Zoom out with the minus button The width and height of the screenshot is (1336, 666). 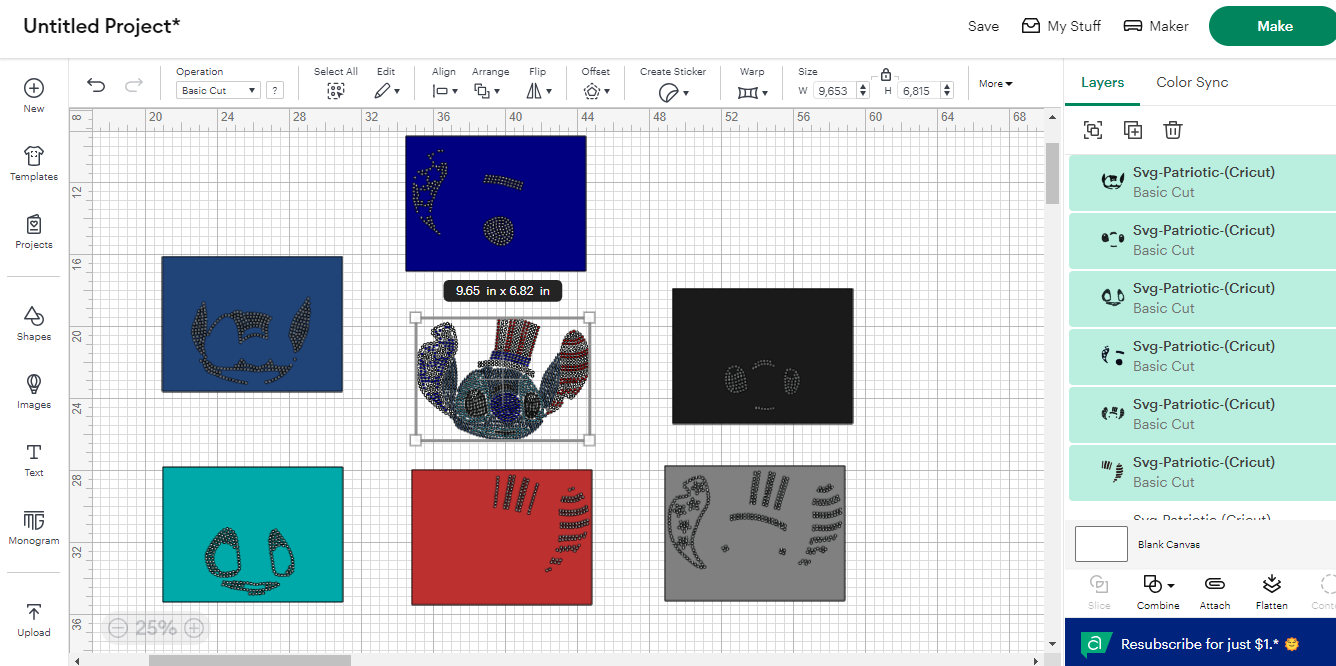pos(118,628)
